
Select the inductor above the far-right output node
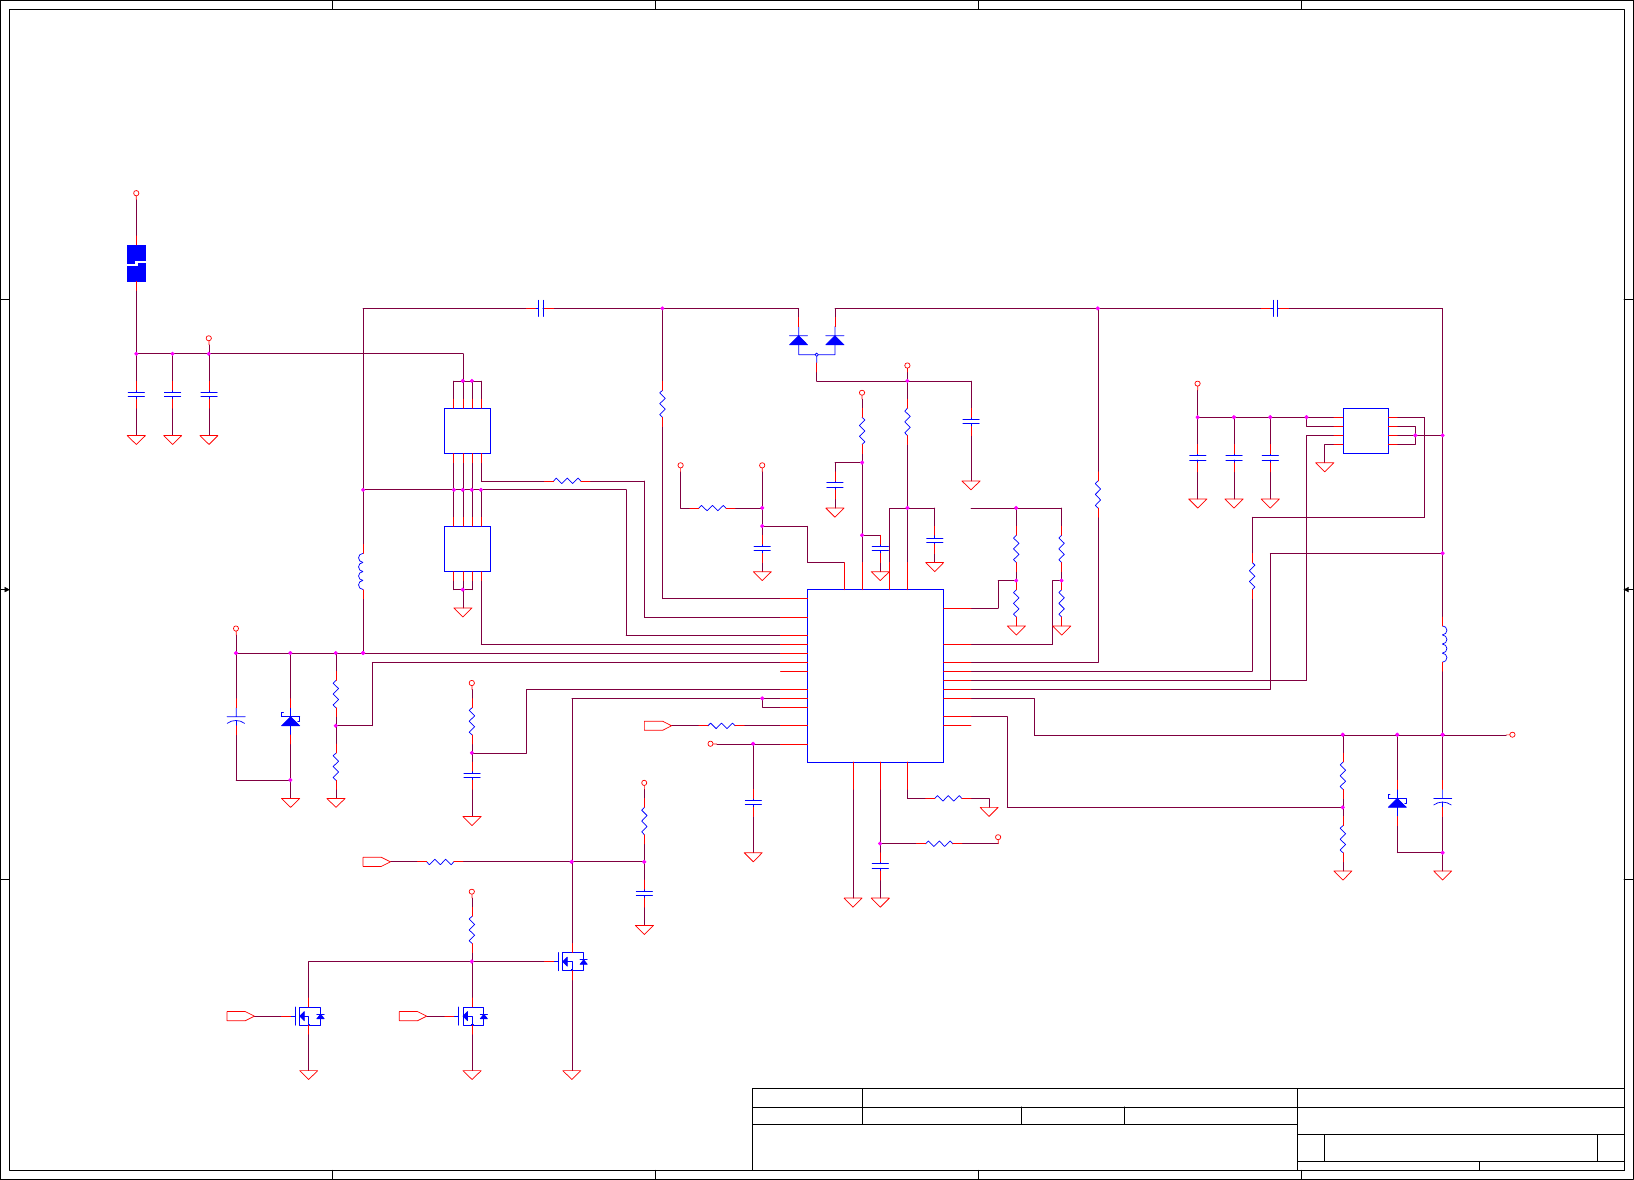(x=1443, y=644)
